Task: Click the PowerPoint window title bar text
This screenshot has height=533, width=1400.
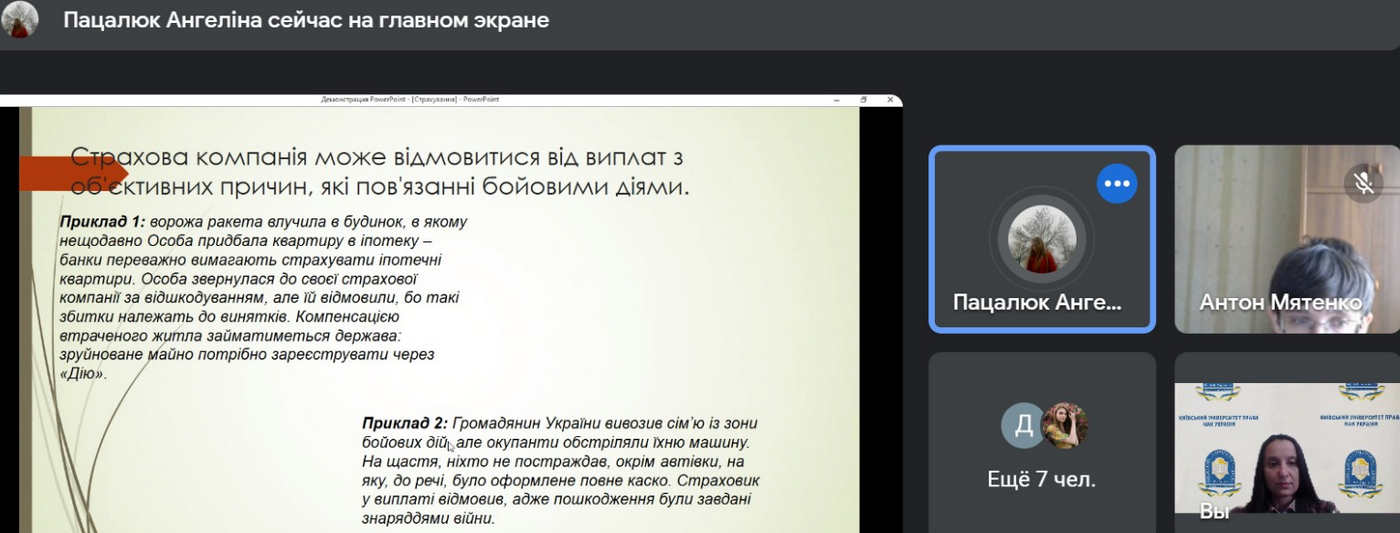Action: coord(409,100)
